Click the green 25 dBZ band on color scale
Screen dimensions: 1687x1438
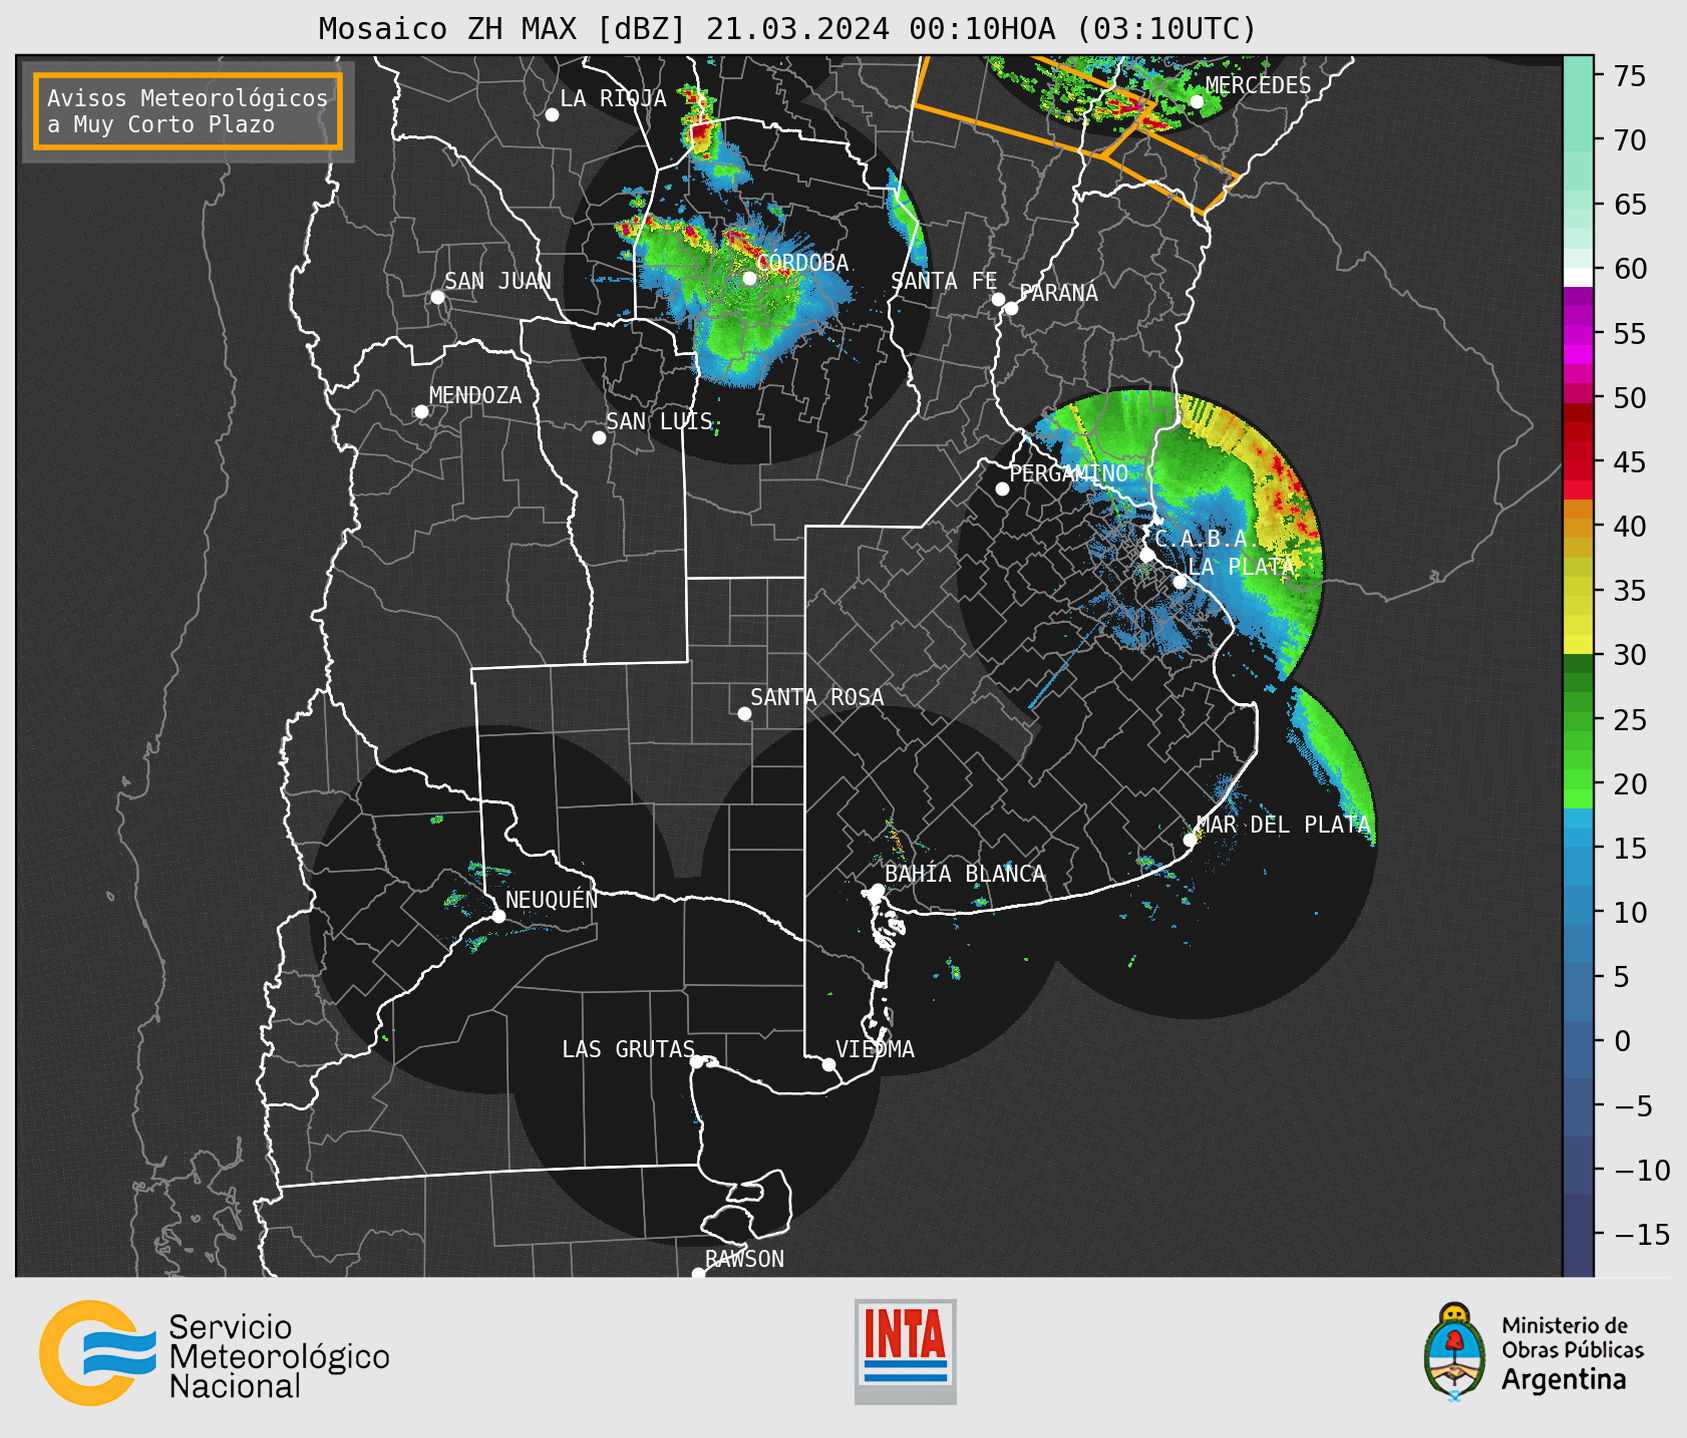click(1578, 719)
